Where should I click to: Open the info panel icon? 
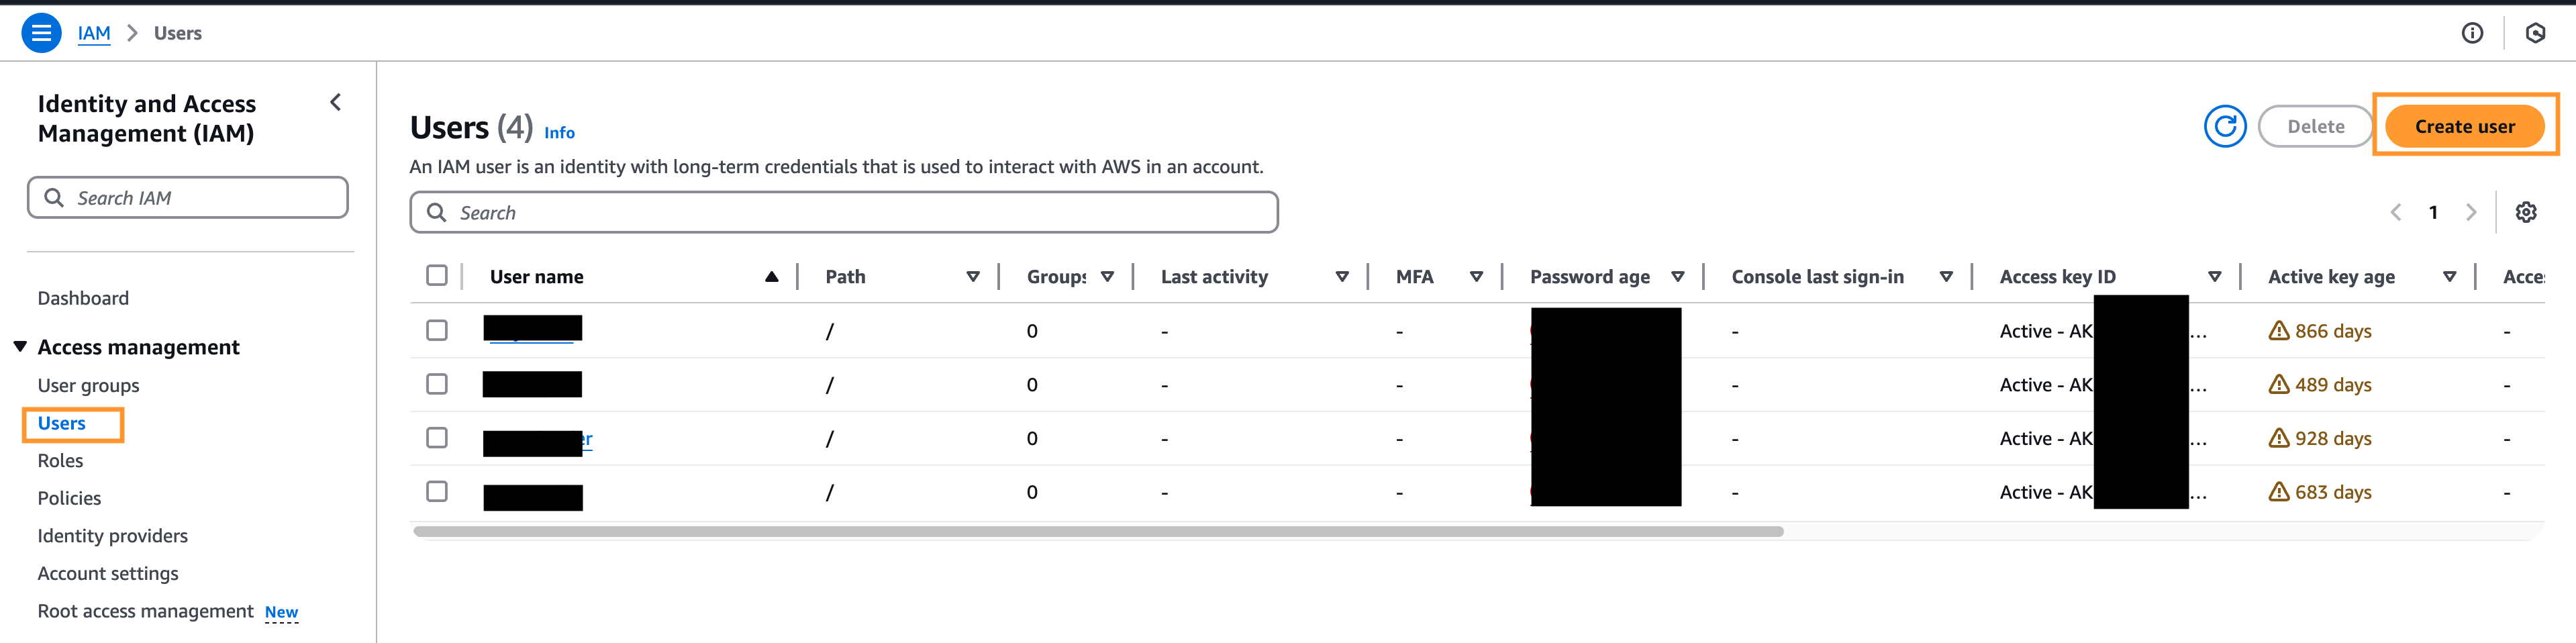pos(2471,34)
